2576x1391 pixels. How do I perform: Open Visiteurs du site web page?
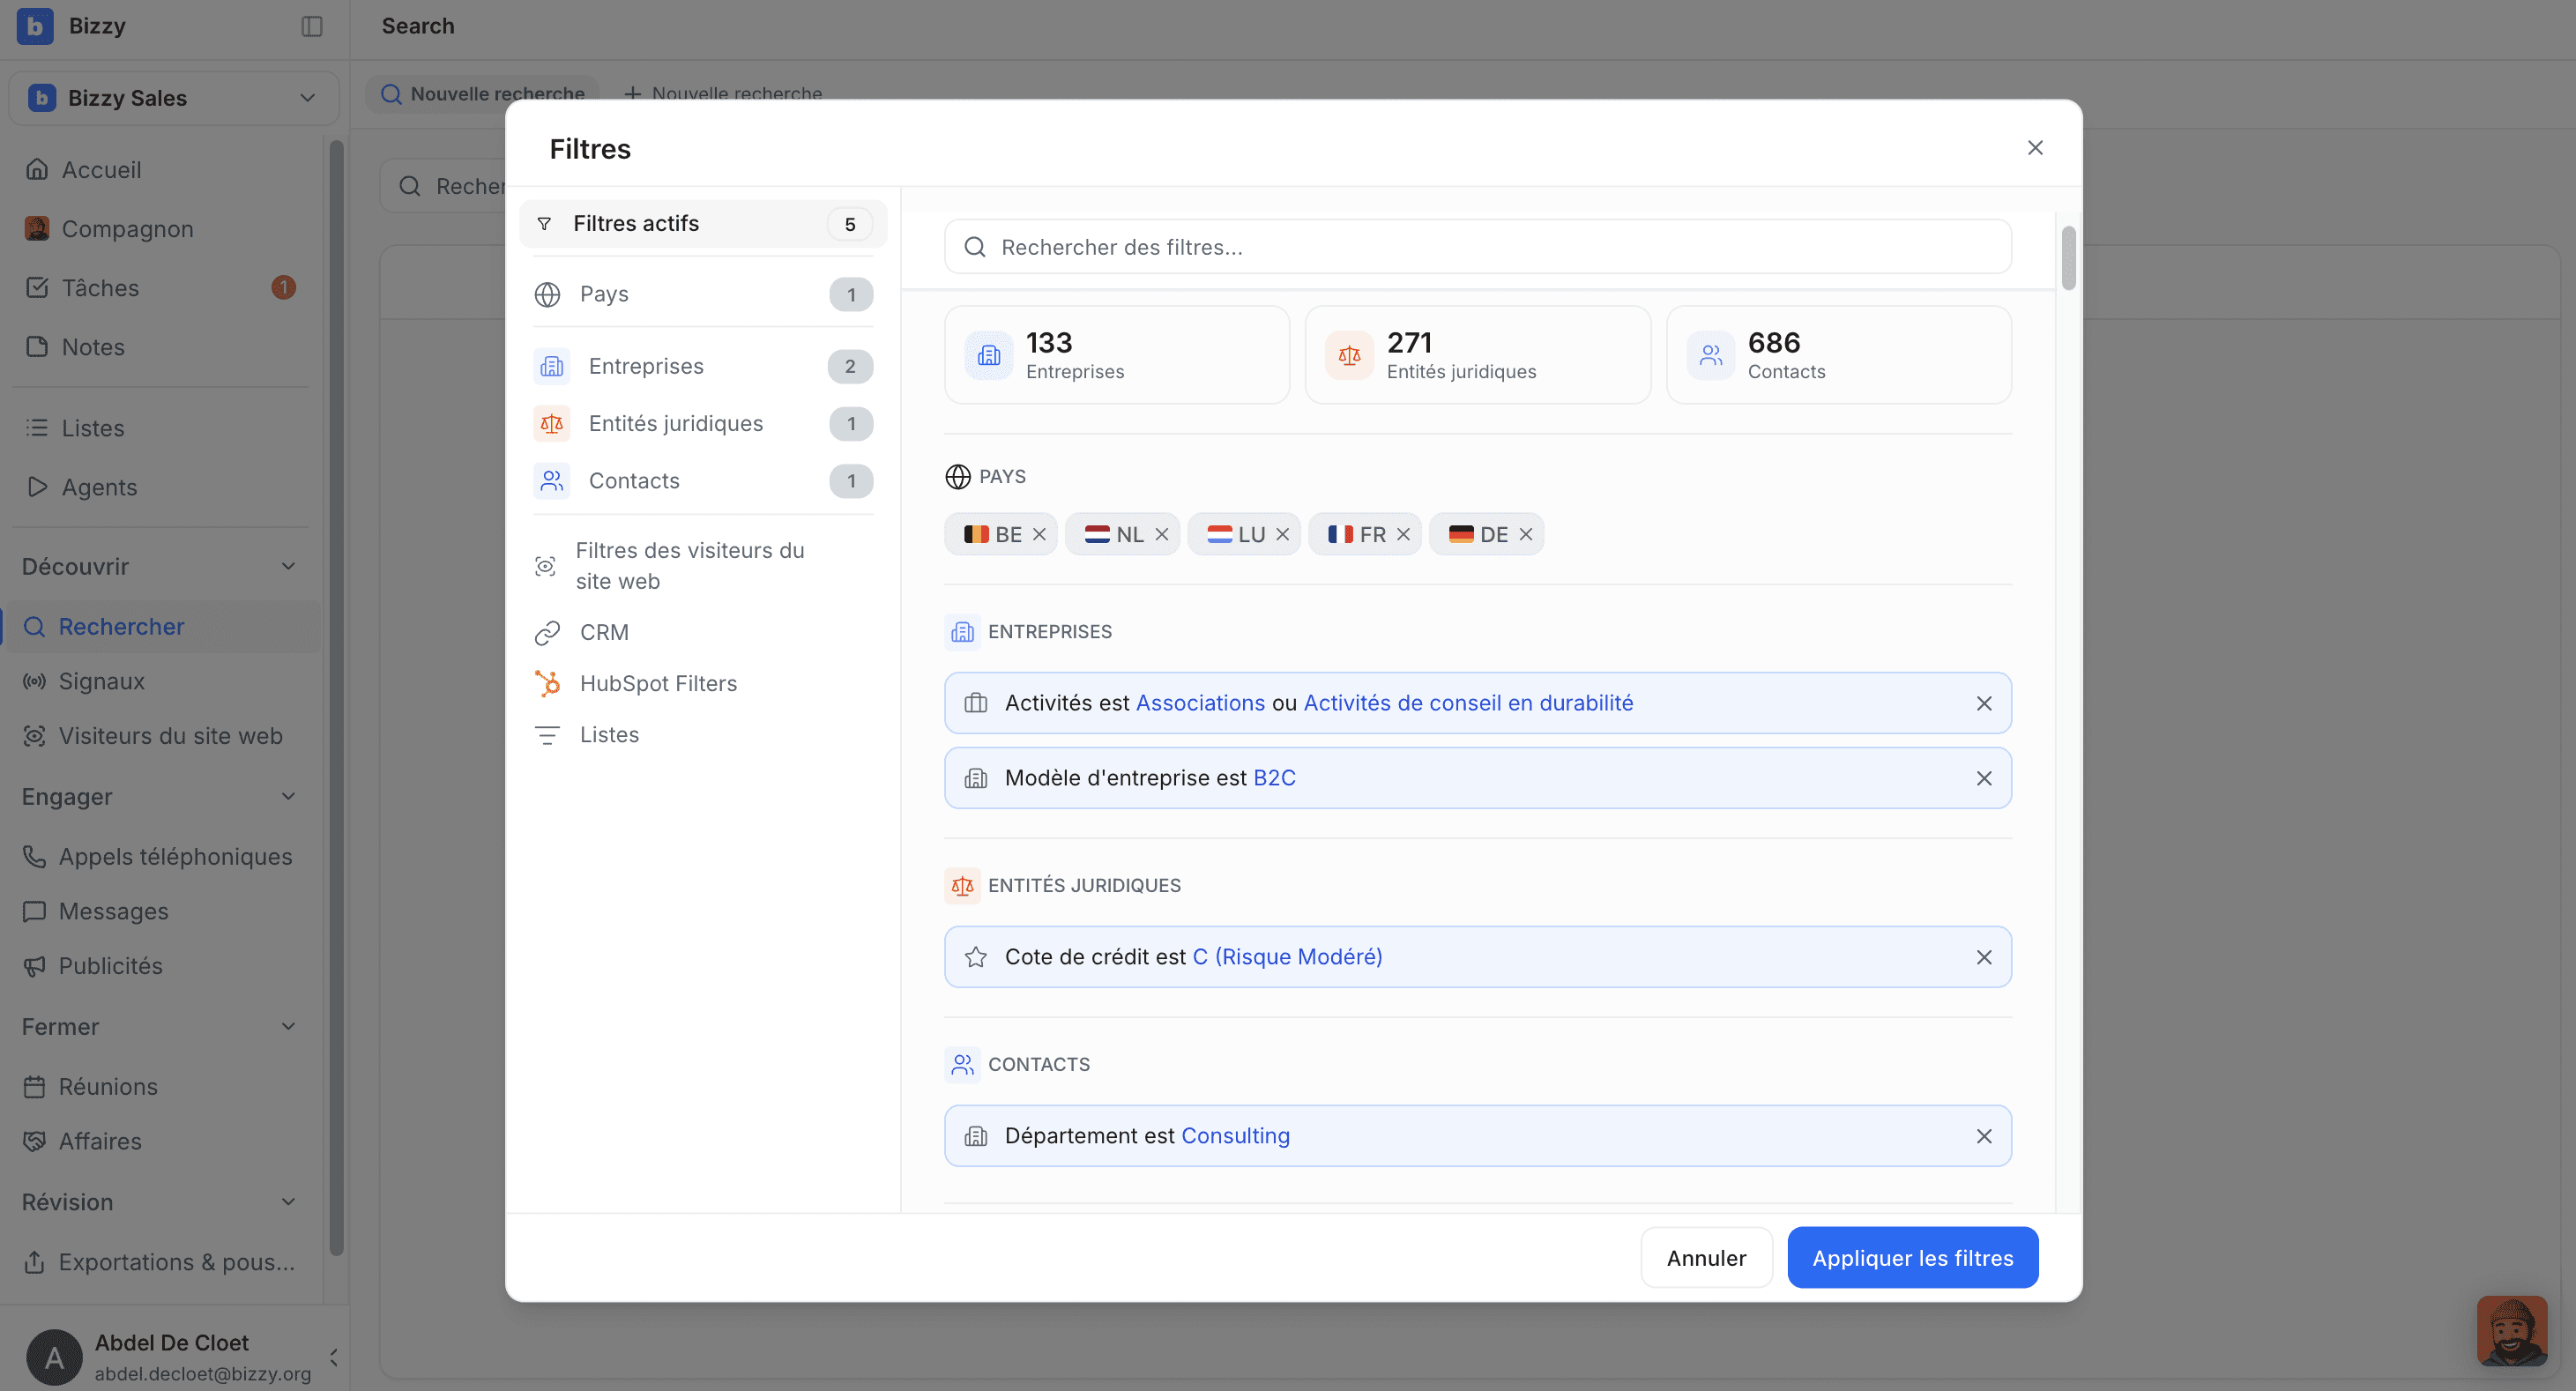click(152, 736)
